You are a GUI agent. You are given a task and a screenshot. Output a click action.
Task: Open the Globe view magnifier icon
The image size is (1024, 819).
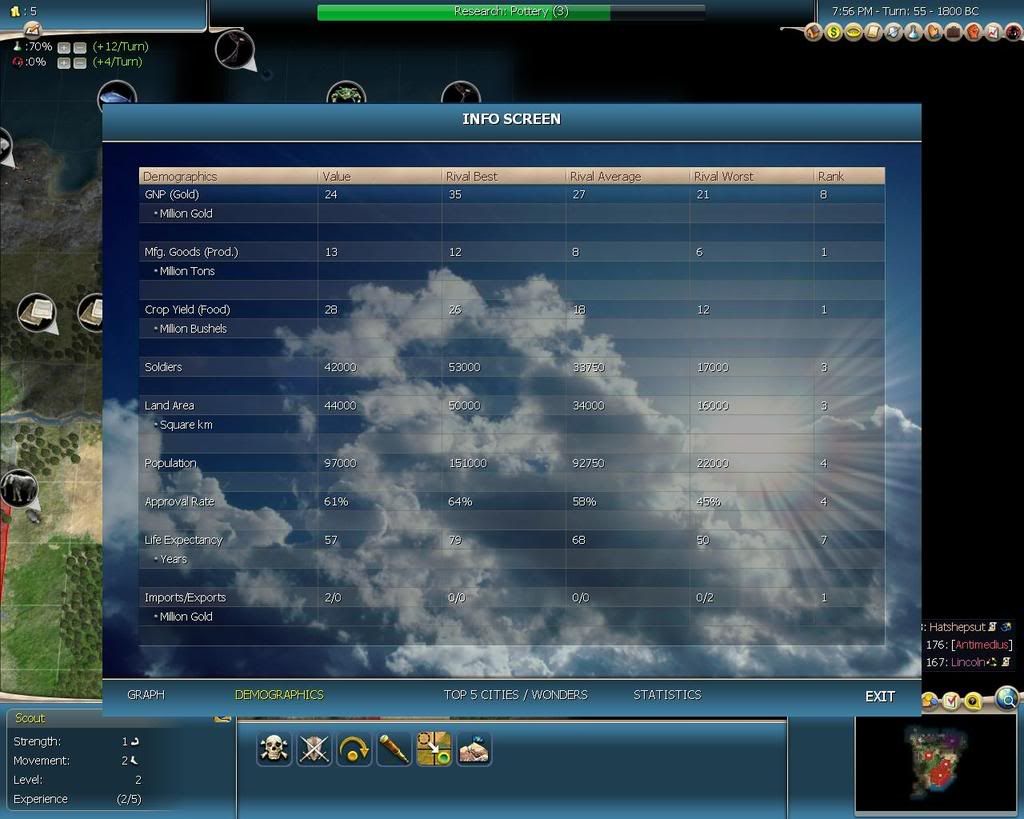(1007, 698)
